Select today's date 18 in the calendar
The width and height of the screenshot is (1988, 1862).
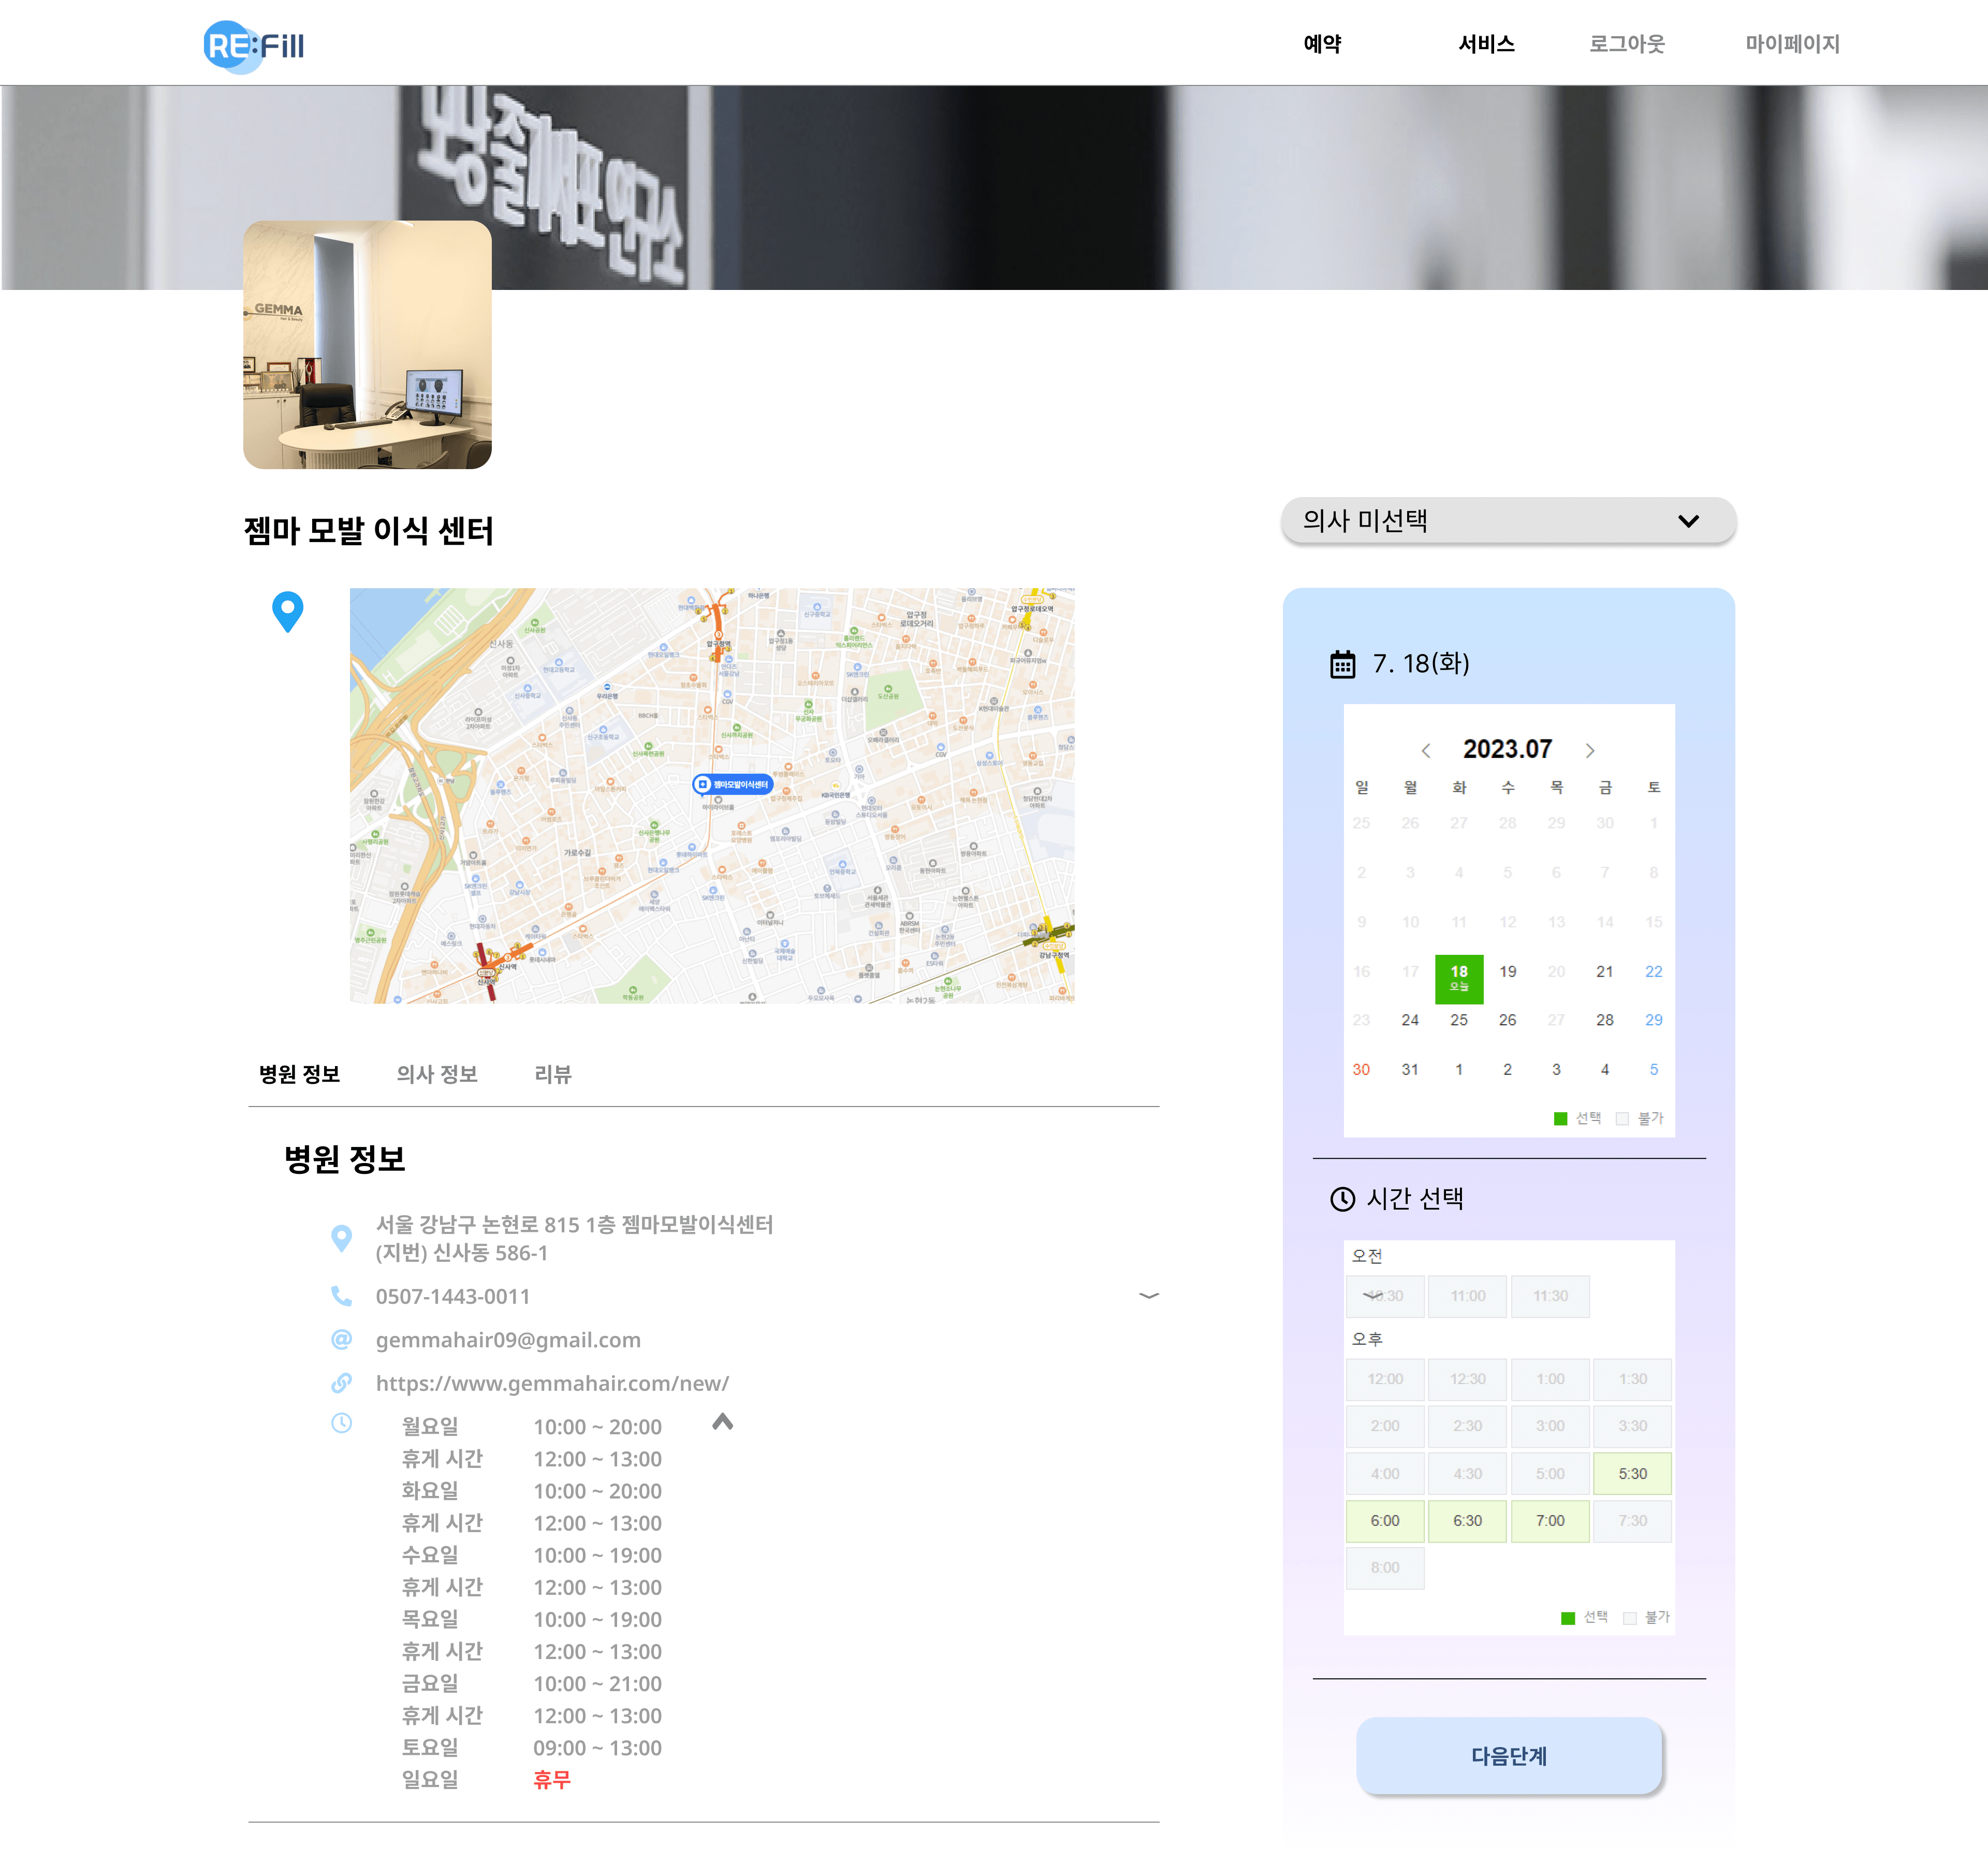click(x=1459, y=978)
